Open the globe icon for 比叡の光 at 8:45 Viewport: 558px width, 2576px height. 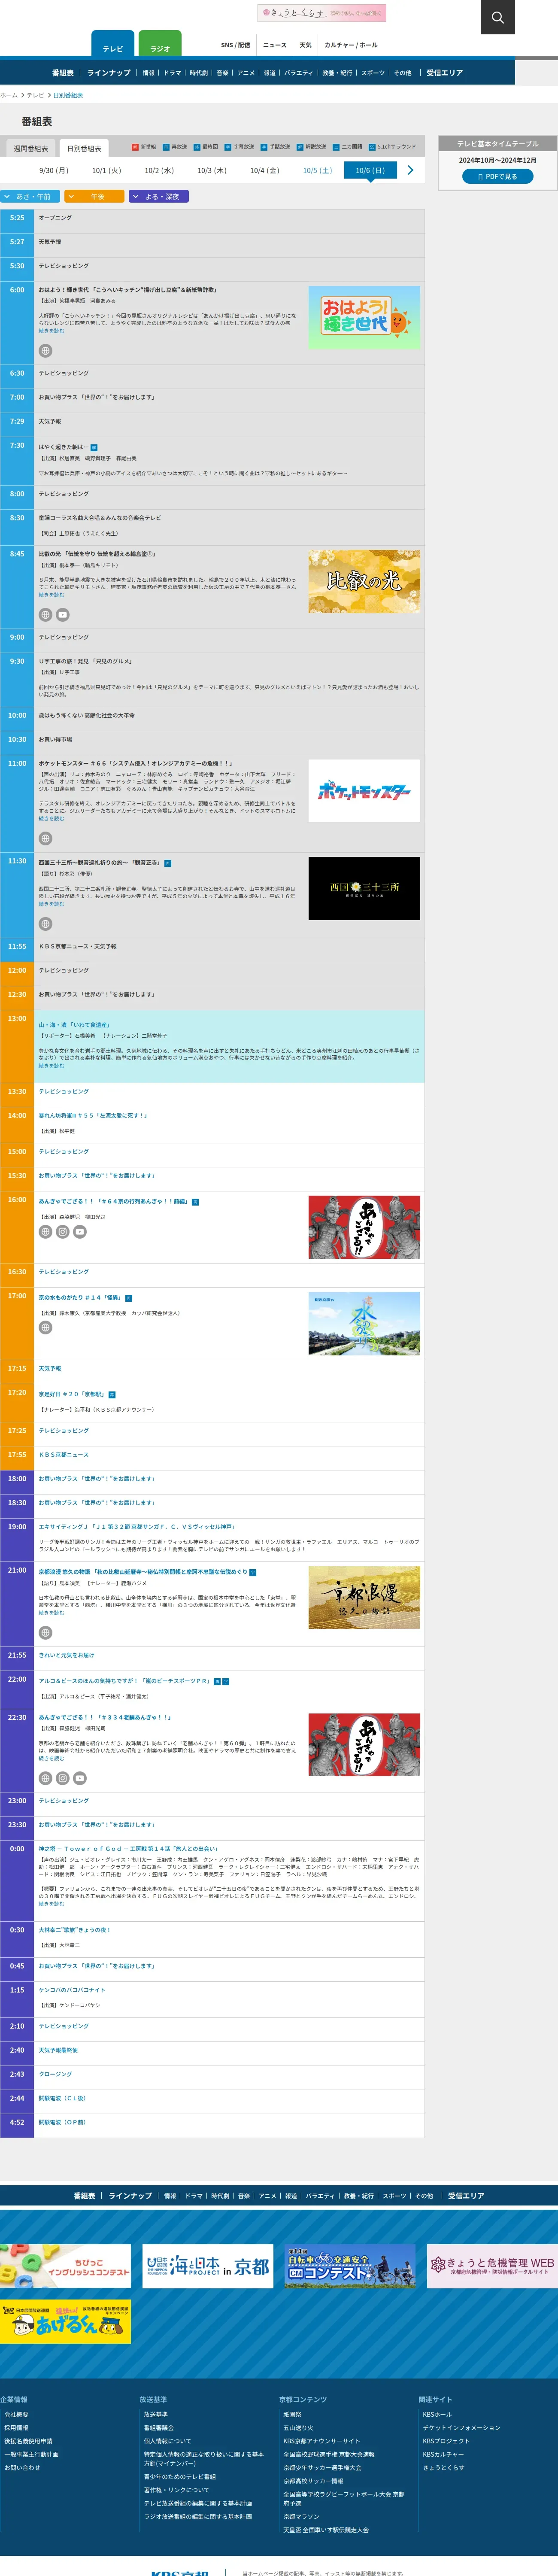click(45, 615)
